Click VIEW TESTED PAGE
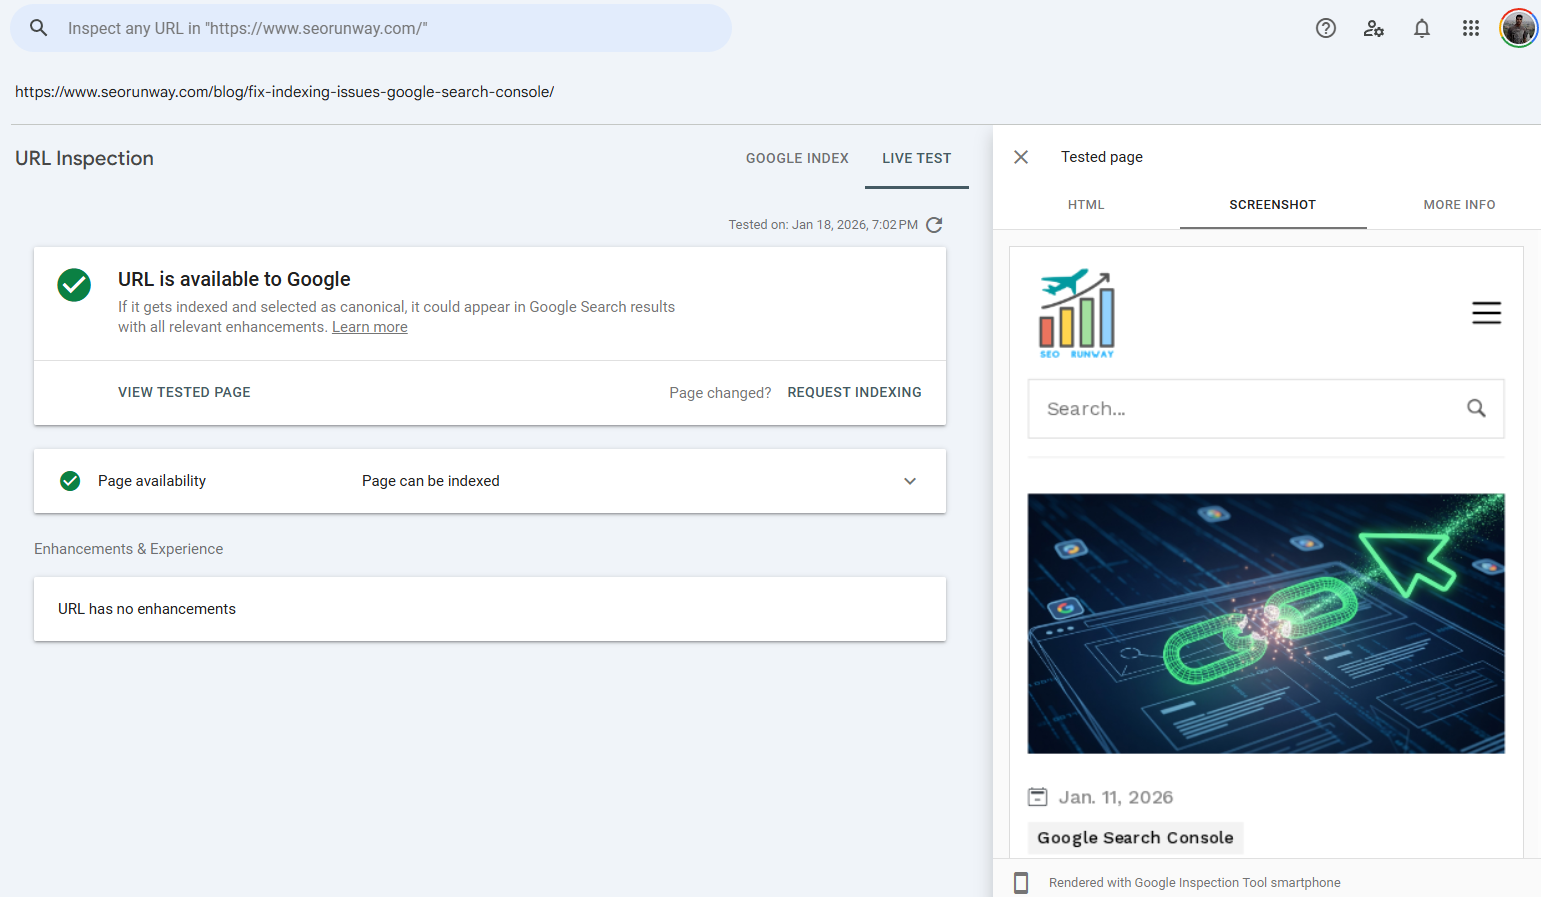The height and width of the screenshot is (897, 1541). pyautogui.click(x=184, y=392)
